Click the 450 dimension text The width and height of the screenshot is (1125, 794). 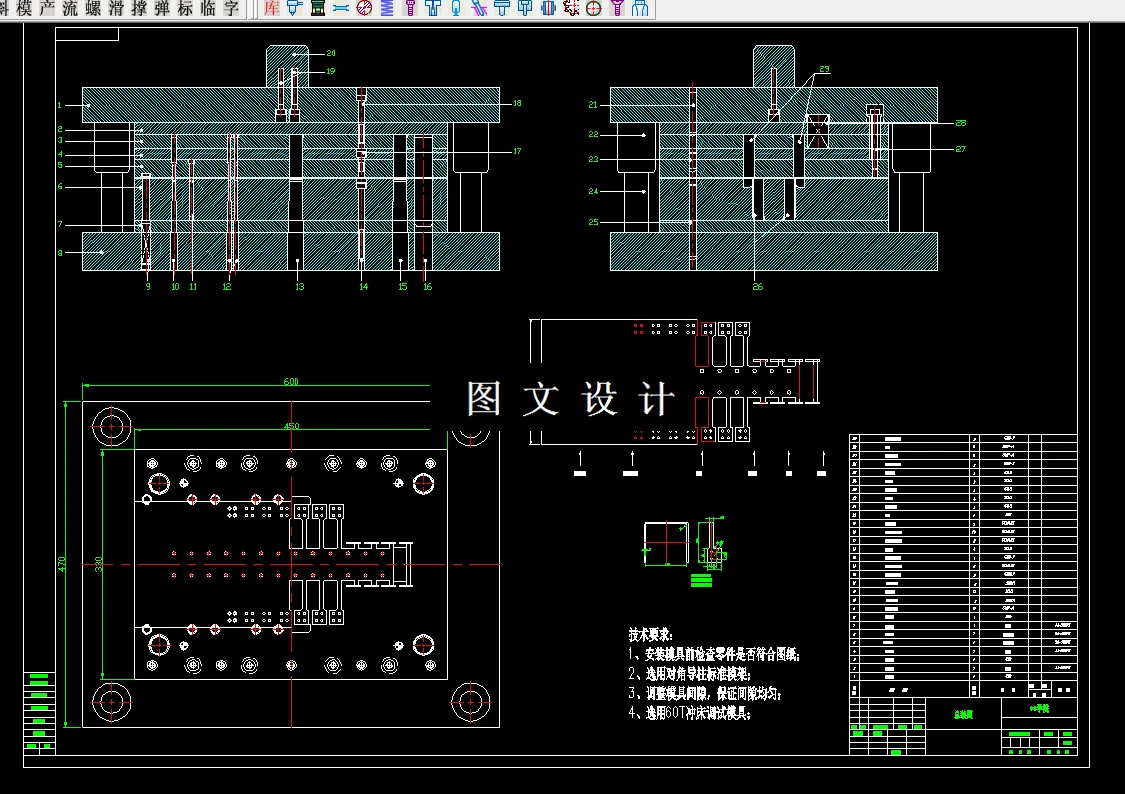[x=291, y=426]
